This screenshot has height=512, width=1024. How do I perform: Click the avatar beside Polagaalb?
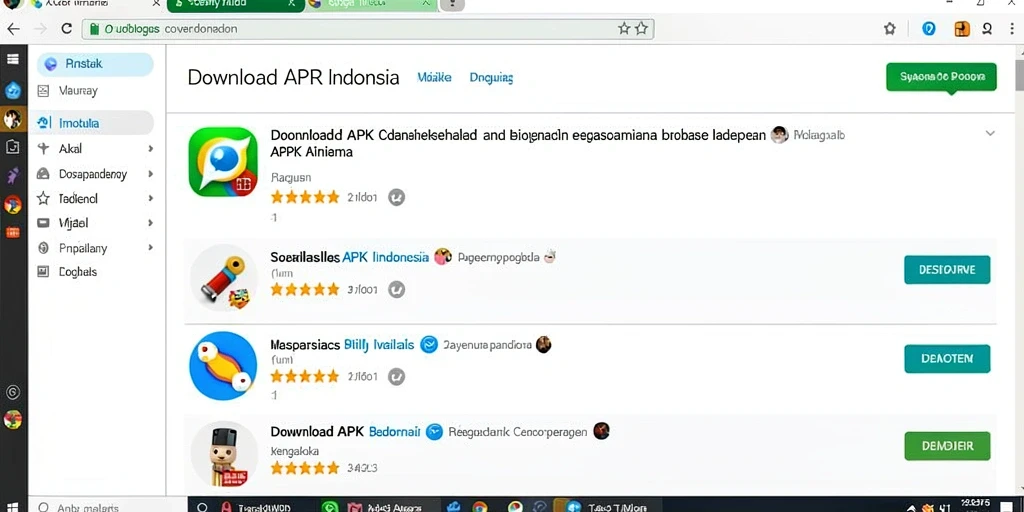[x=779, y=135]
